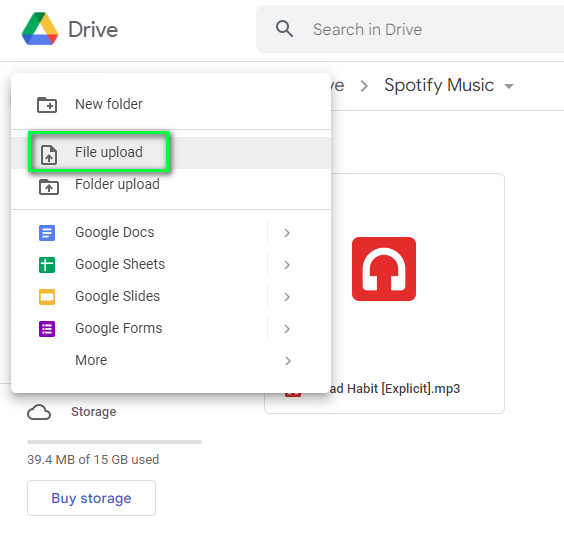Click the yellow Google Slides icon

point(47,297)
